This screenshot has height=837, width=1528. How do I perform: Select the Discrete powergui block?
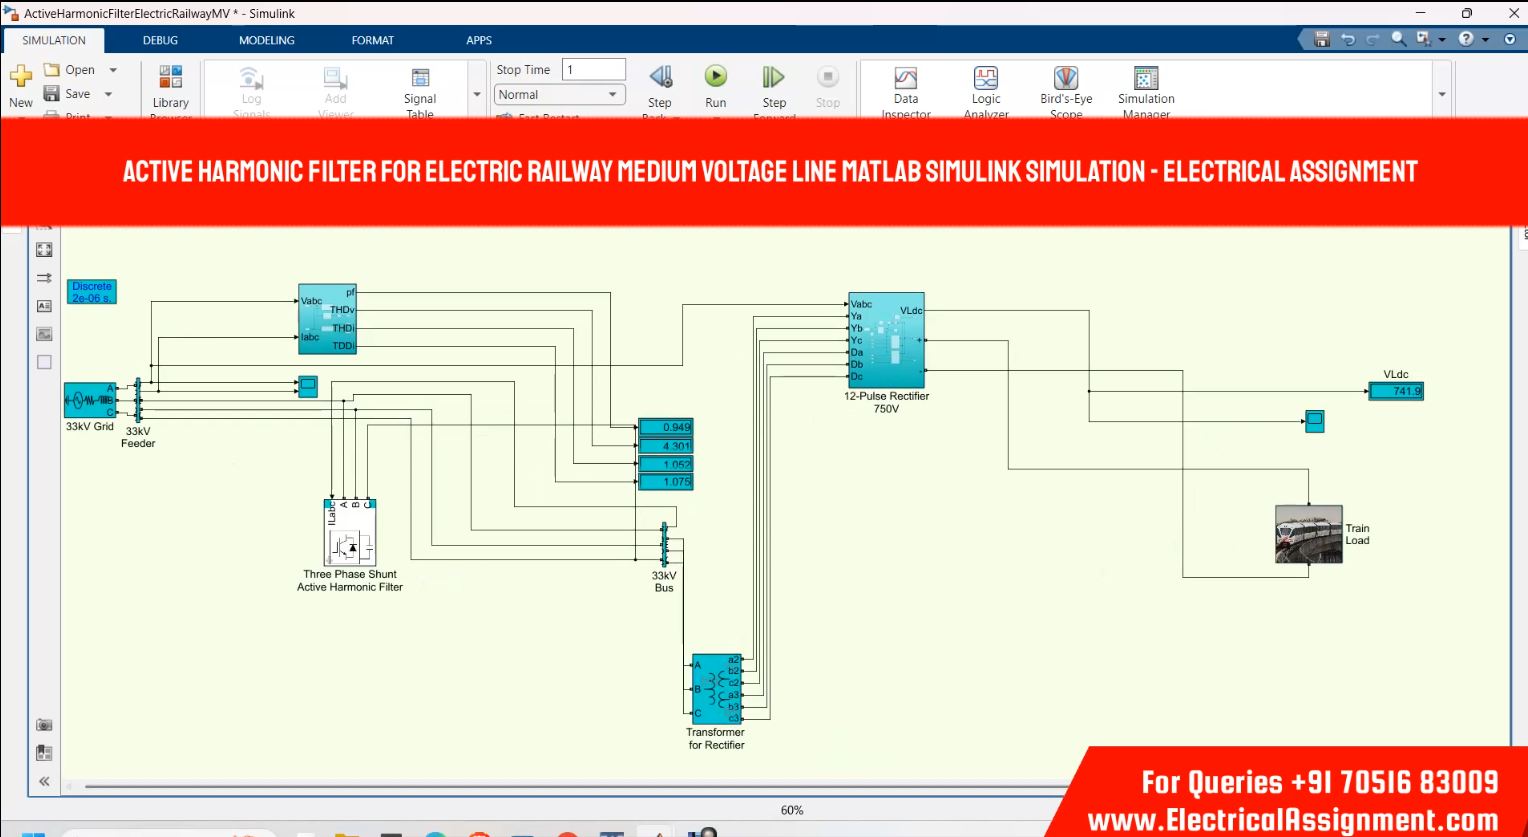coord(92,292)
